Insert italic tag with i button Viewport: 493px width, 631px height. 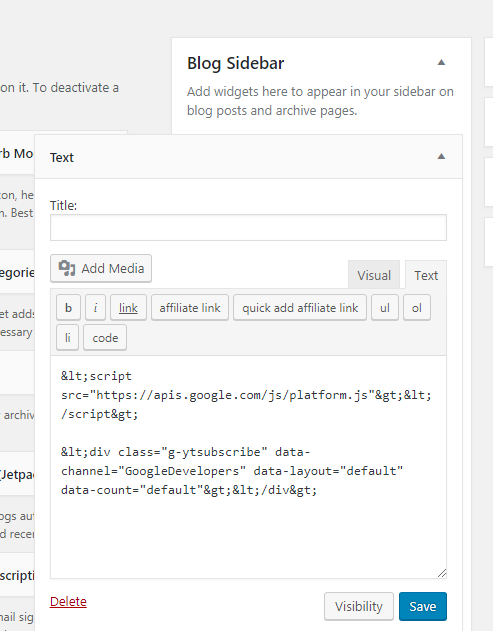tap(95, 308)
